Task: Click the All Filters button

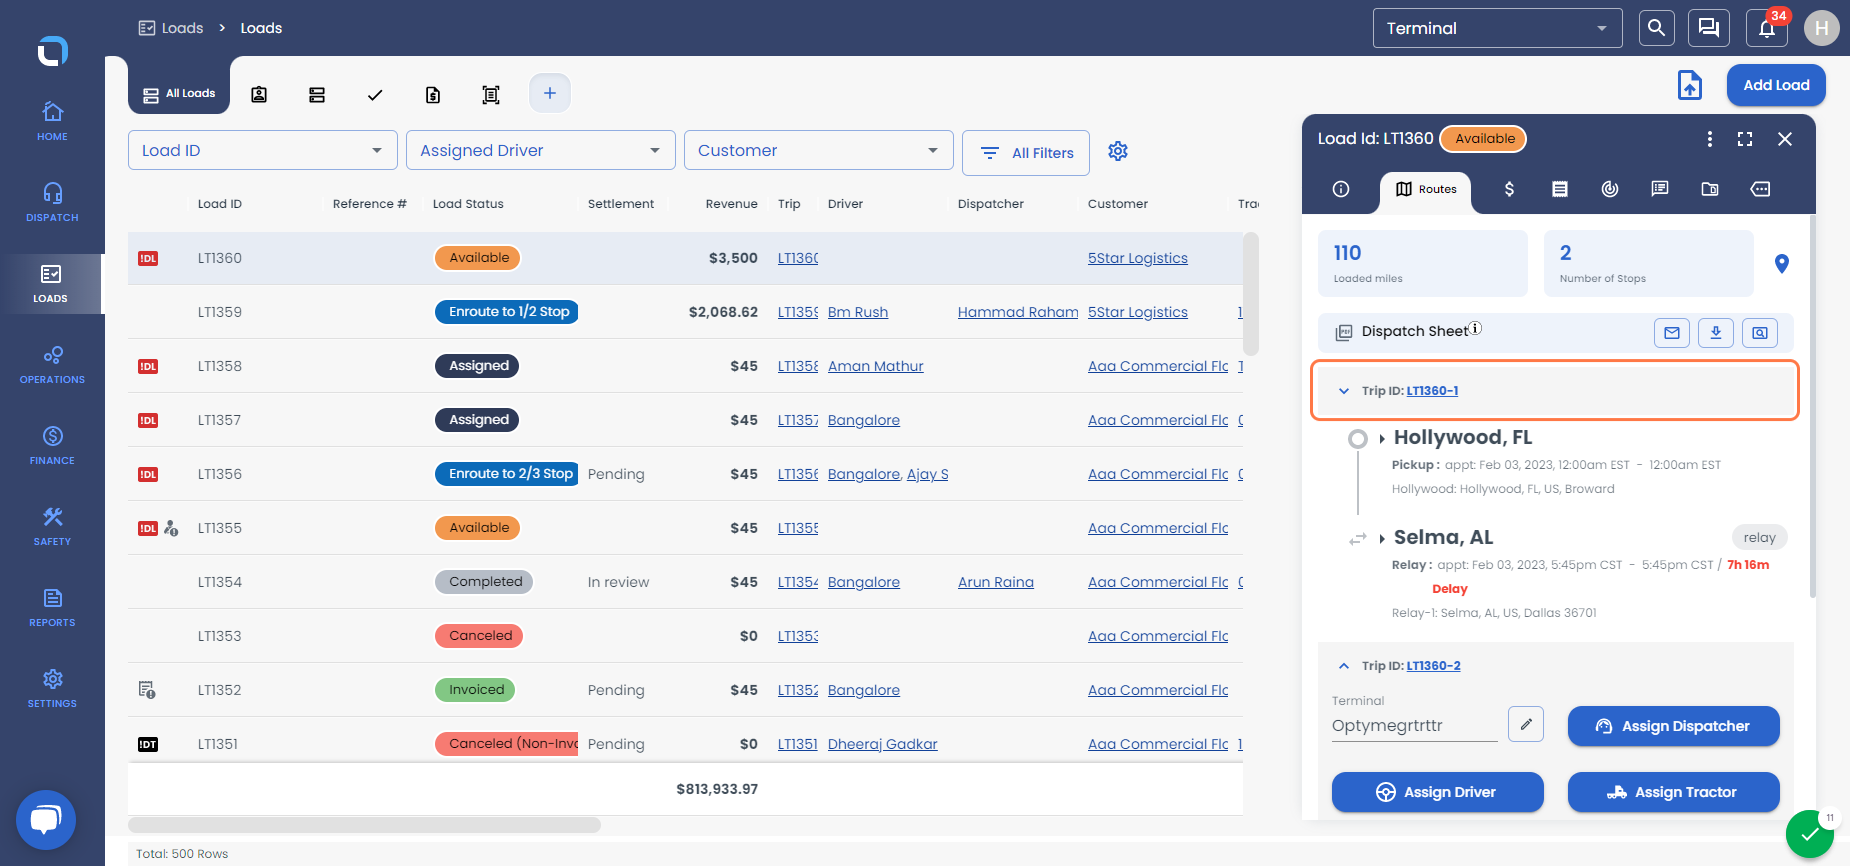Action: [1026, 153]
